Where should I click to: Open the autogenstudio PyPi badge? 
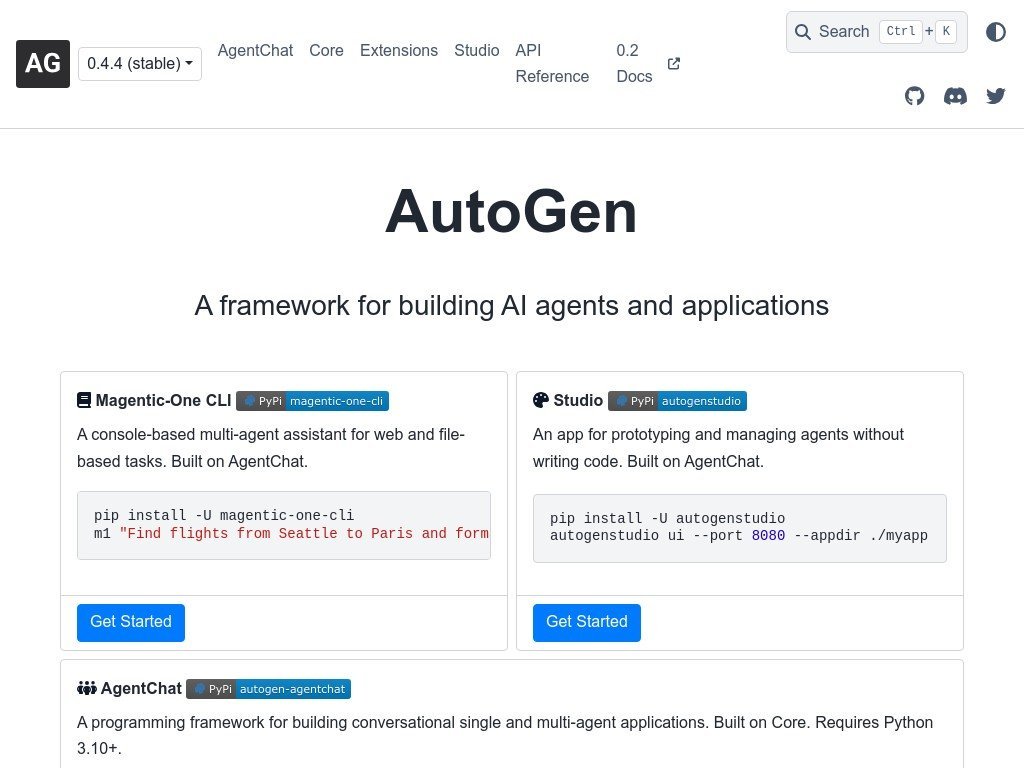click(x=677, y=401)
